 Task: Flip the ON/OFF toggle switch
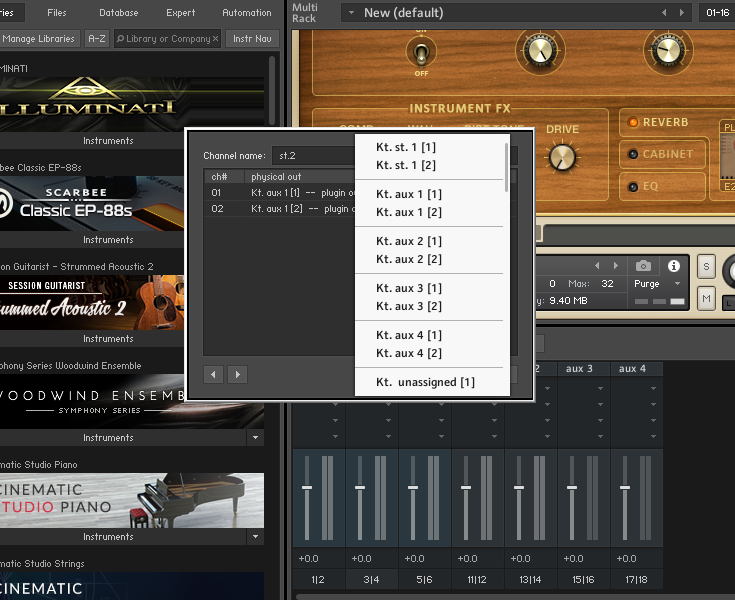[x=421, y=53]
